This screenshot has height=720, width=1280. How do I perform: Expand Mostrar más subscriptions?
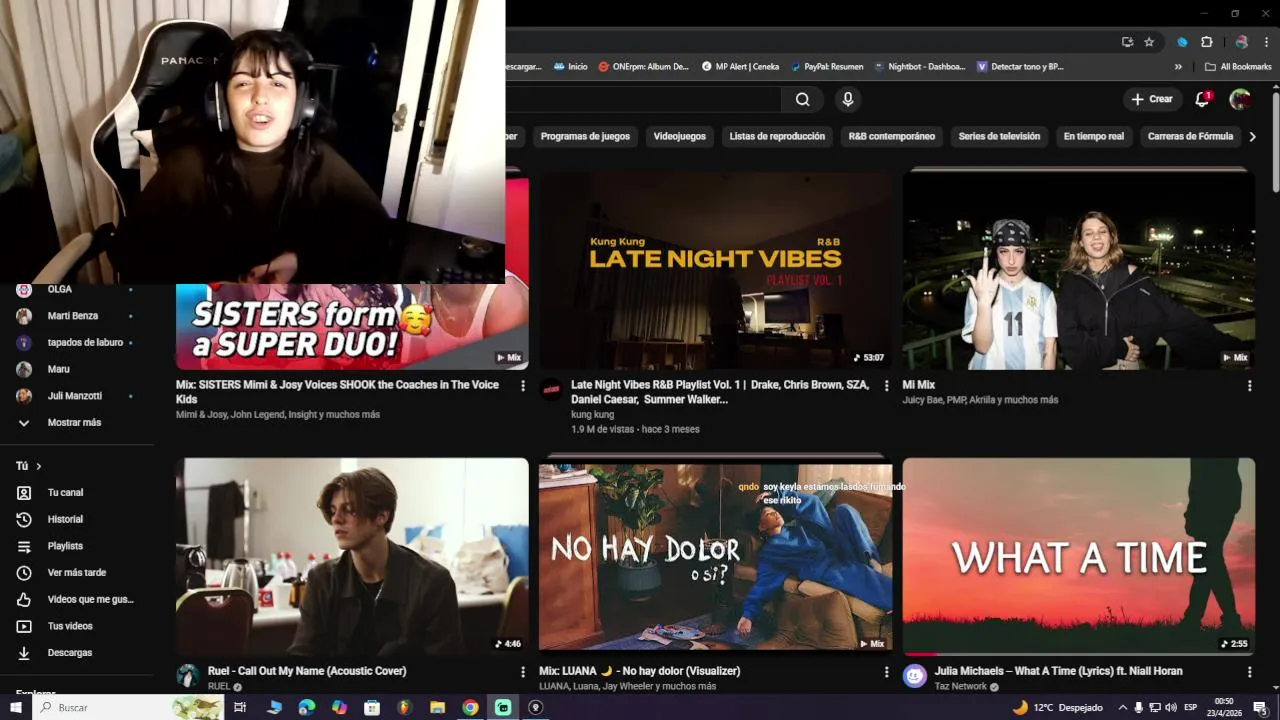[76, 422]
